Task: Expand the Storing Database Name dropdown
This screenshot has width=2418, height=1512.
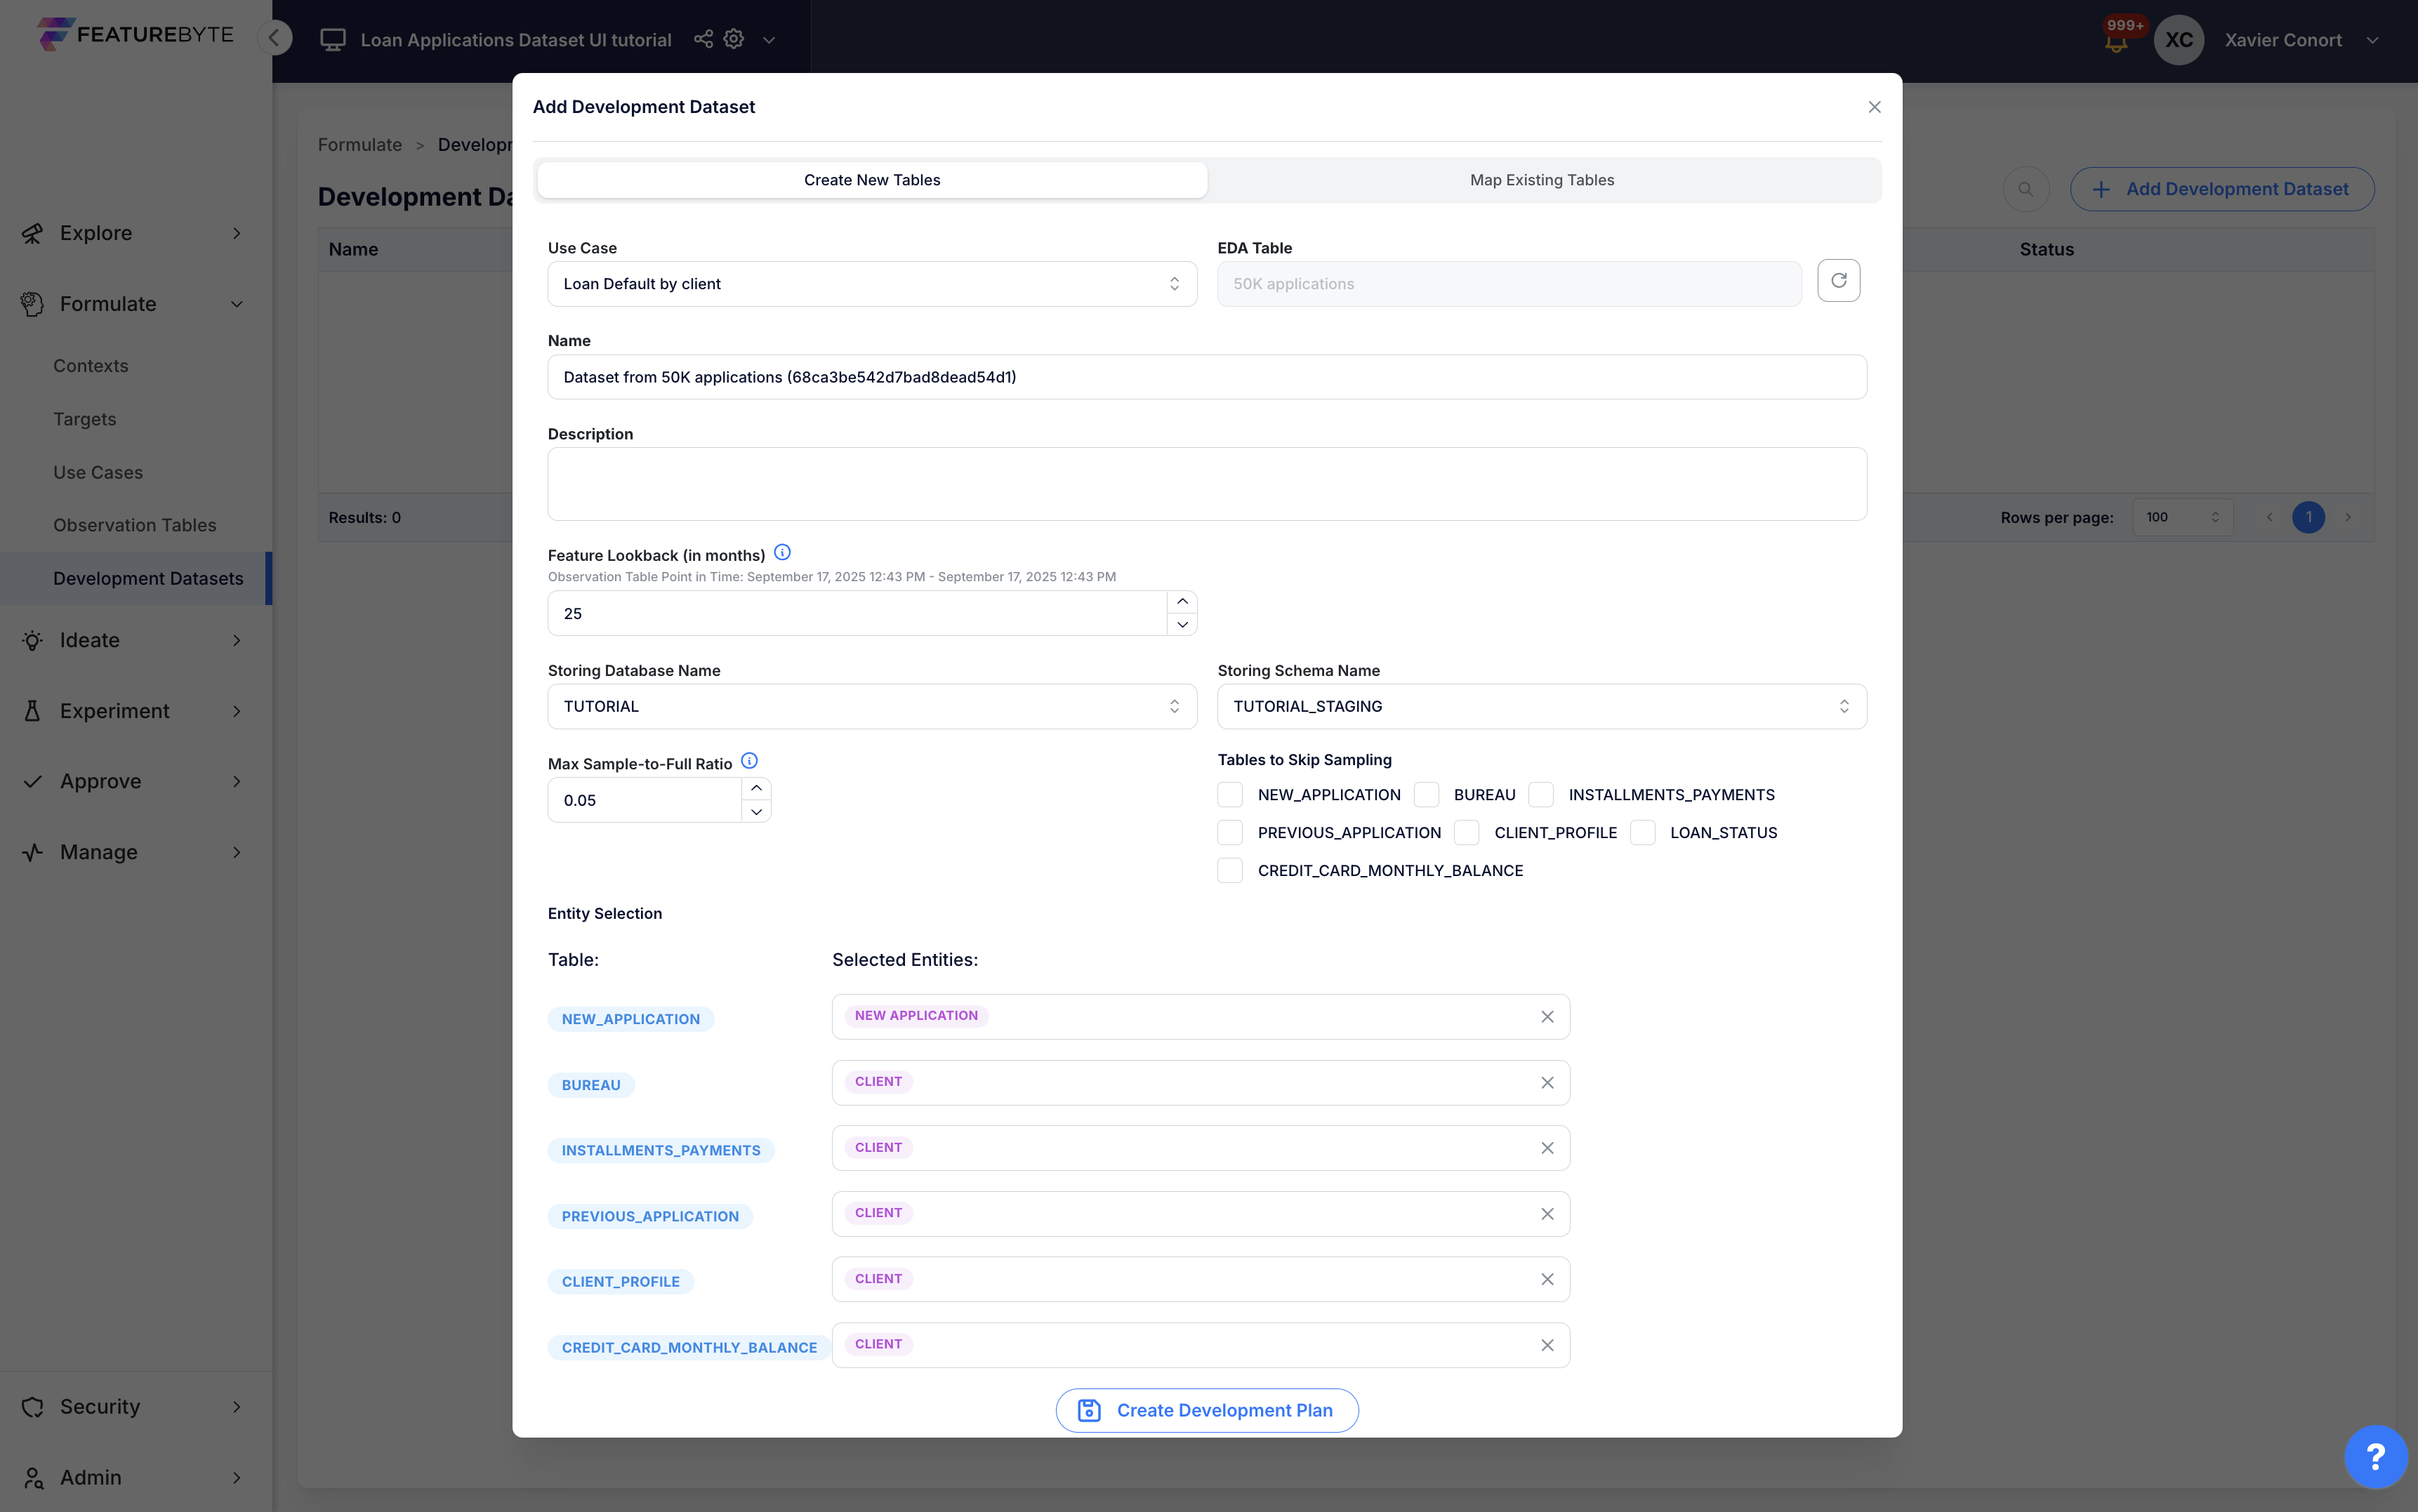Action: click(x=871, y=707)
